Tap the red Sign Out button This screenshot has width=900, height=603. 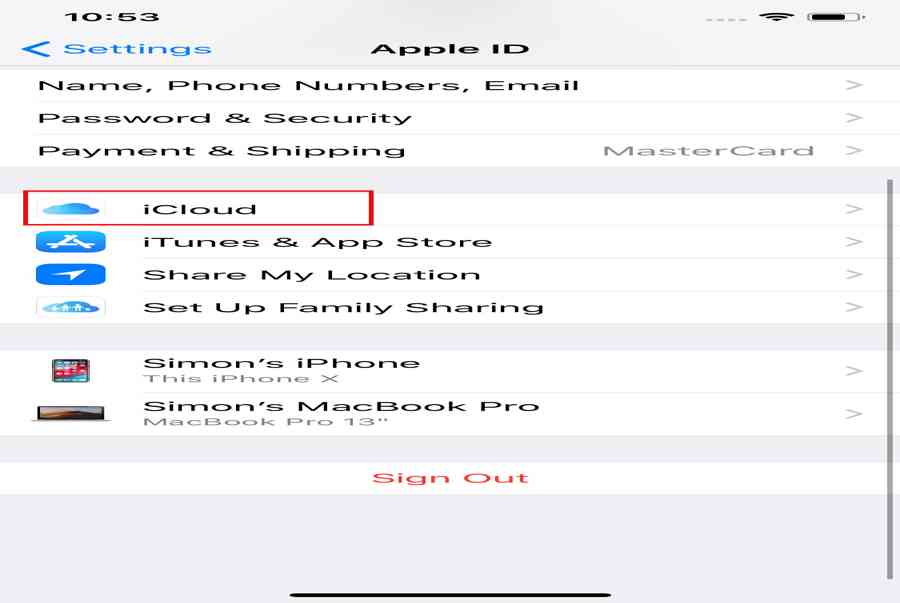tap(450, 478)
